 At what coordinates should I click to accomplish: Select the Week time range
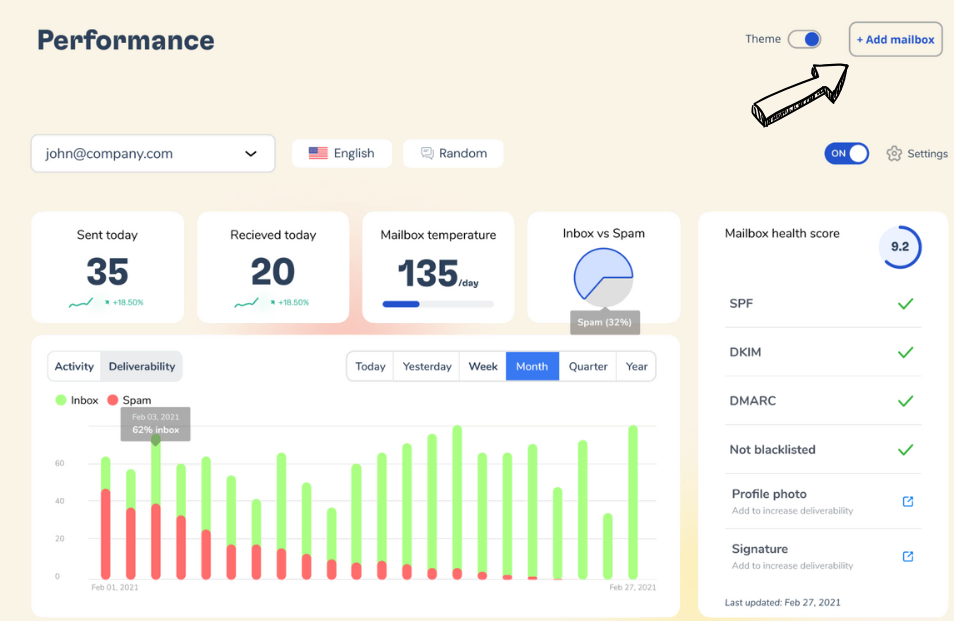coord(483,366)
